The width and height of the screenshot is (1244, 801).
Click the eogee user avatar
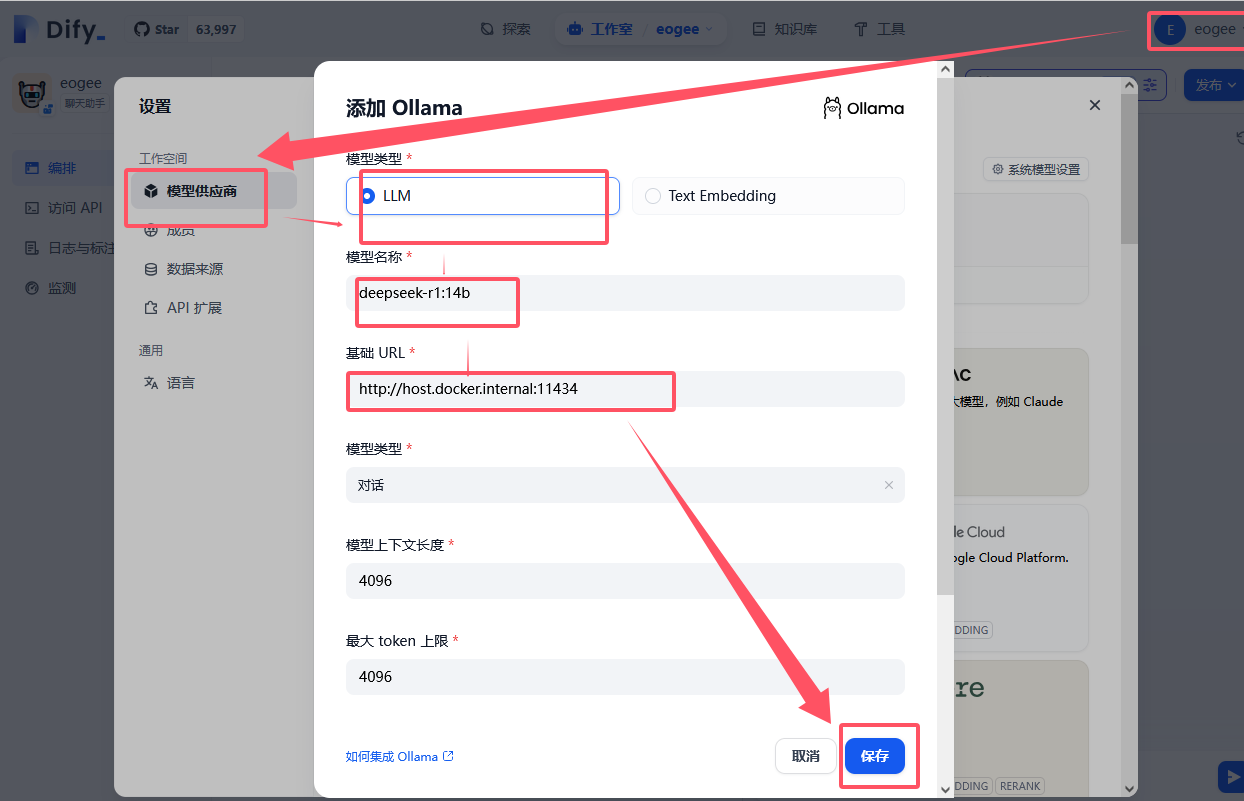1168,29
